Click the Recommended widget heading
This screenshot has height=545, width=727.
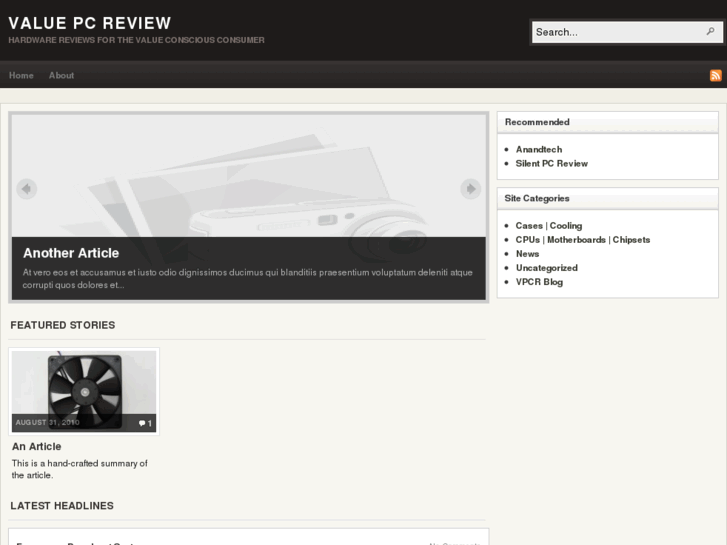pos(537,122)
